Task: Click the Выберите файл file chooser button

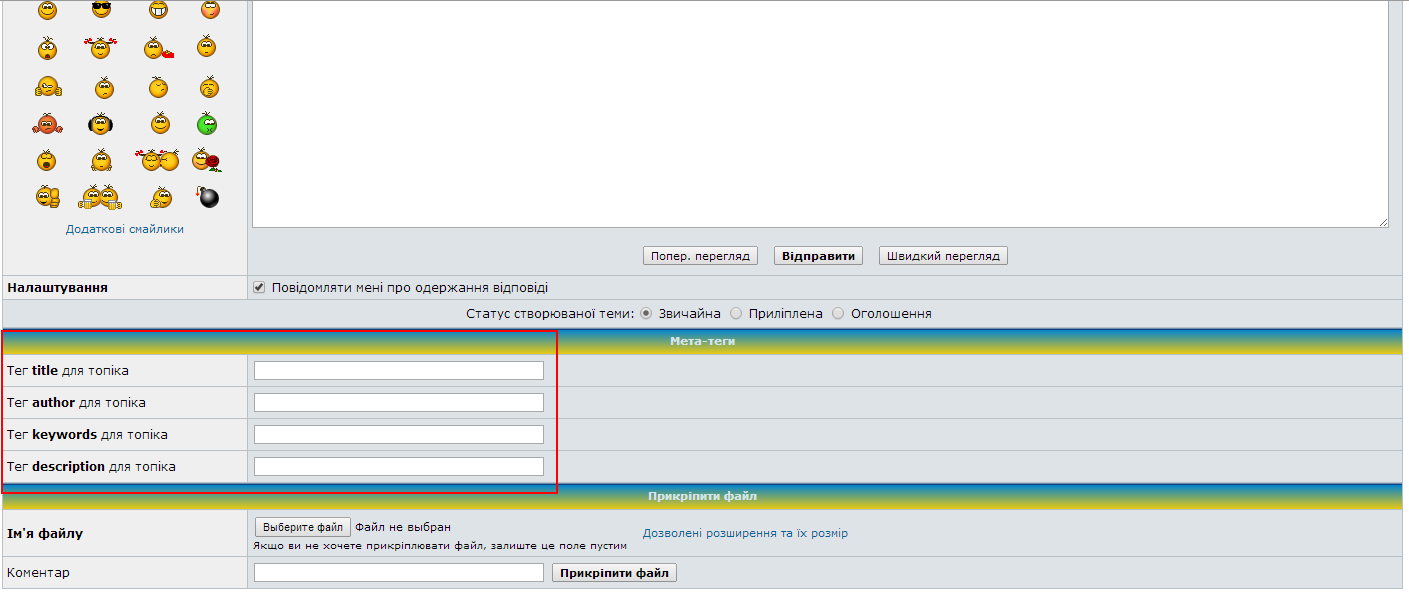Action: tap(303, 527)
